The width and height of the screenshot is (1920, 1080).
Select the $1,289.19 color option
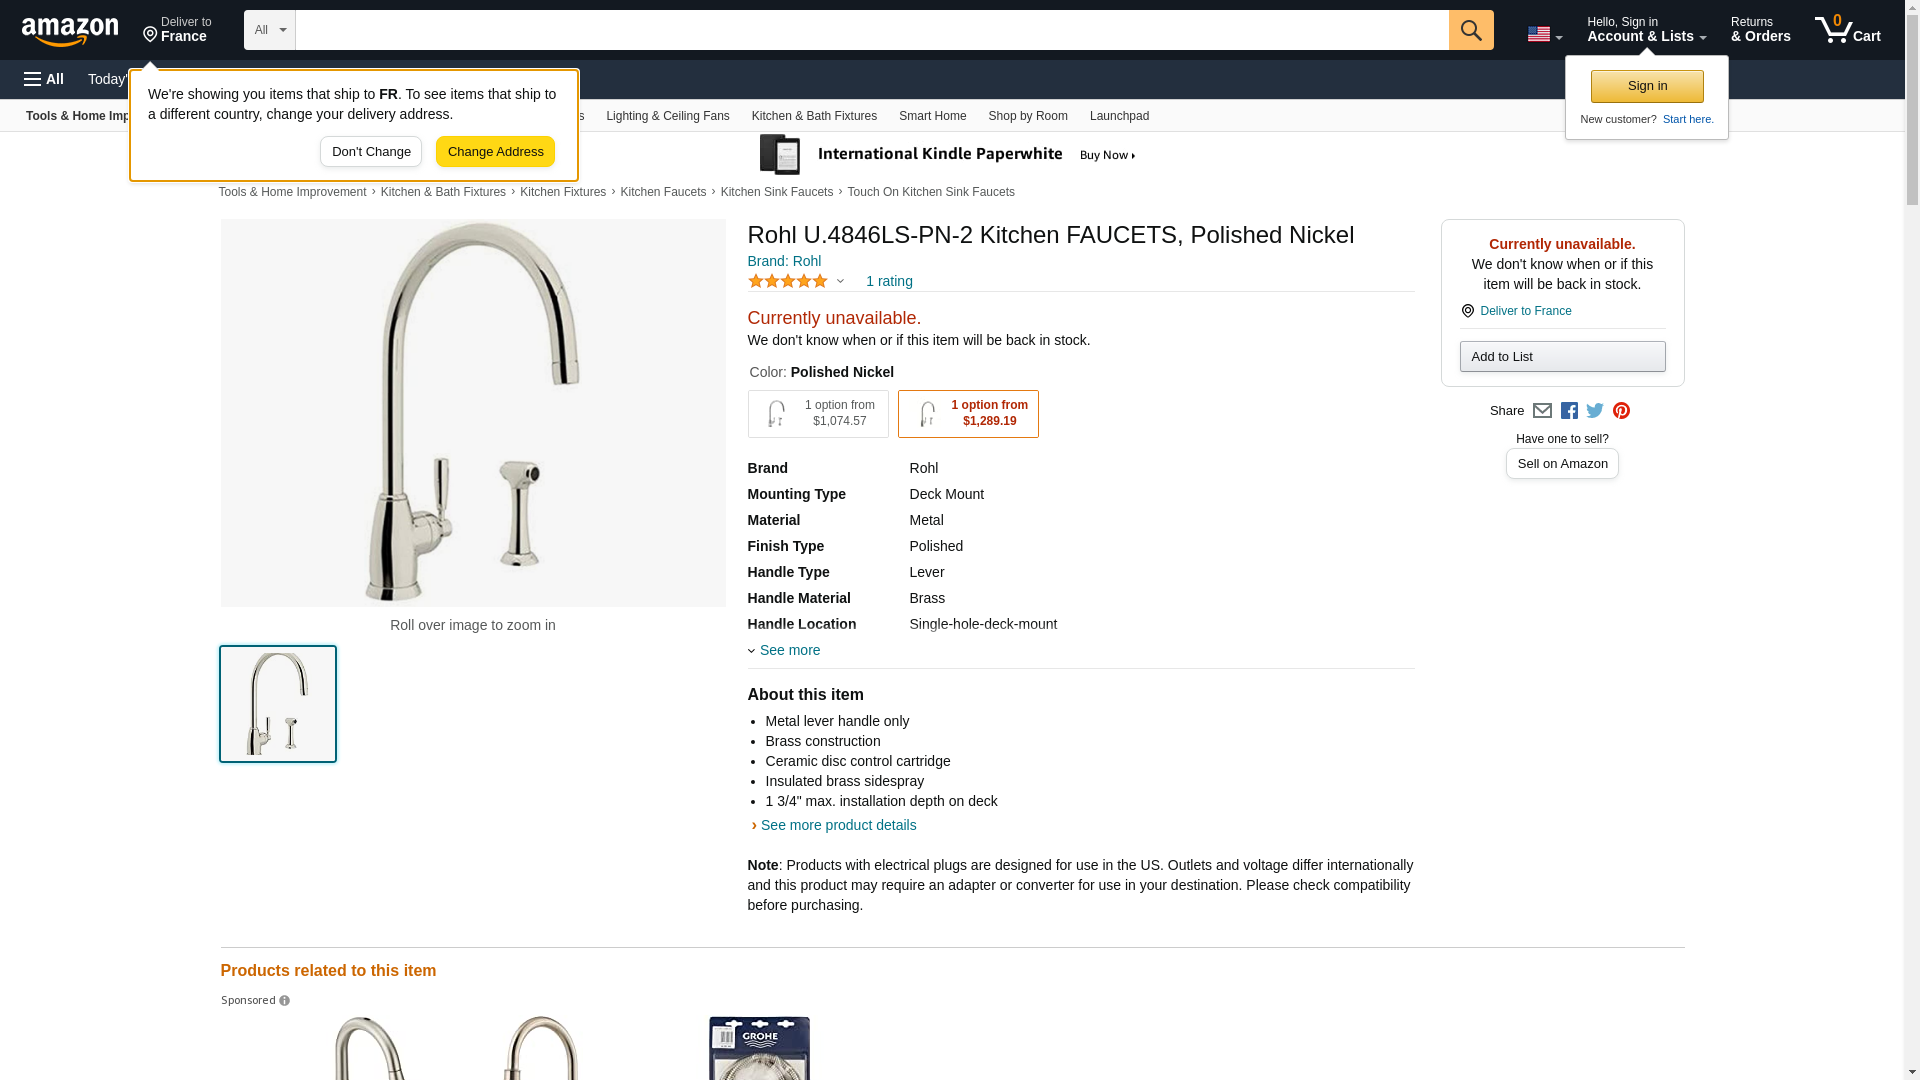[968, 414]
